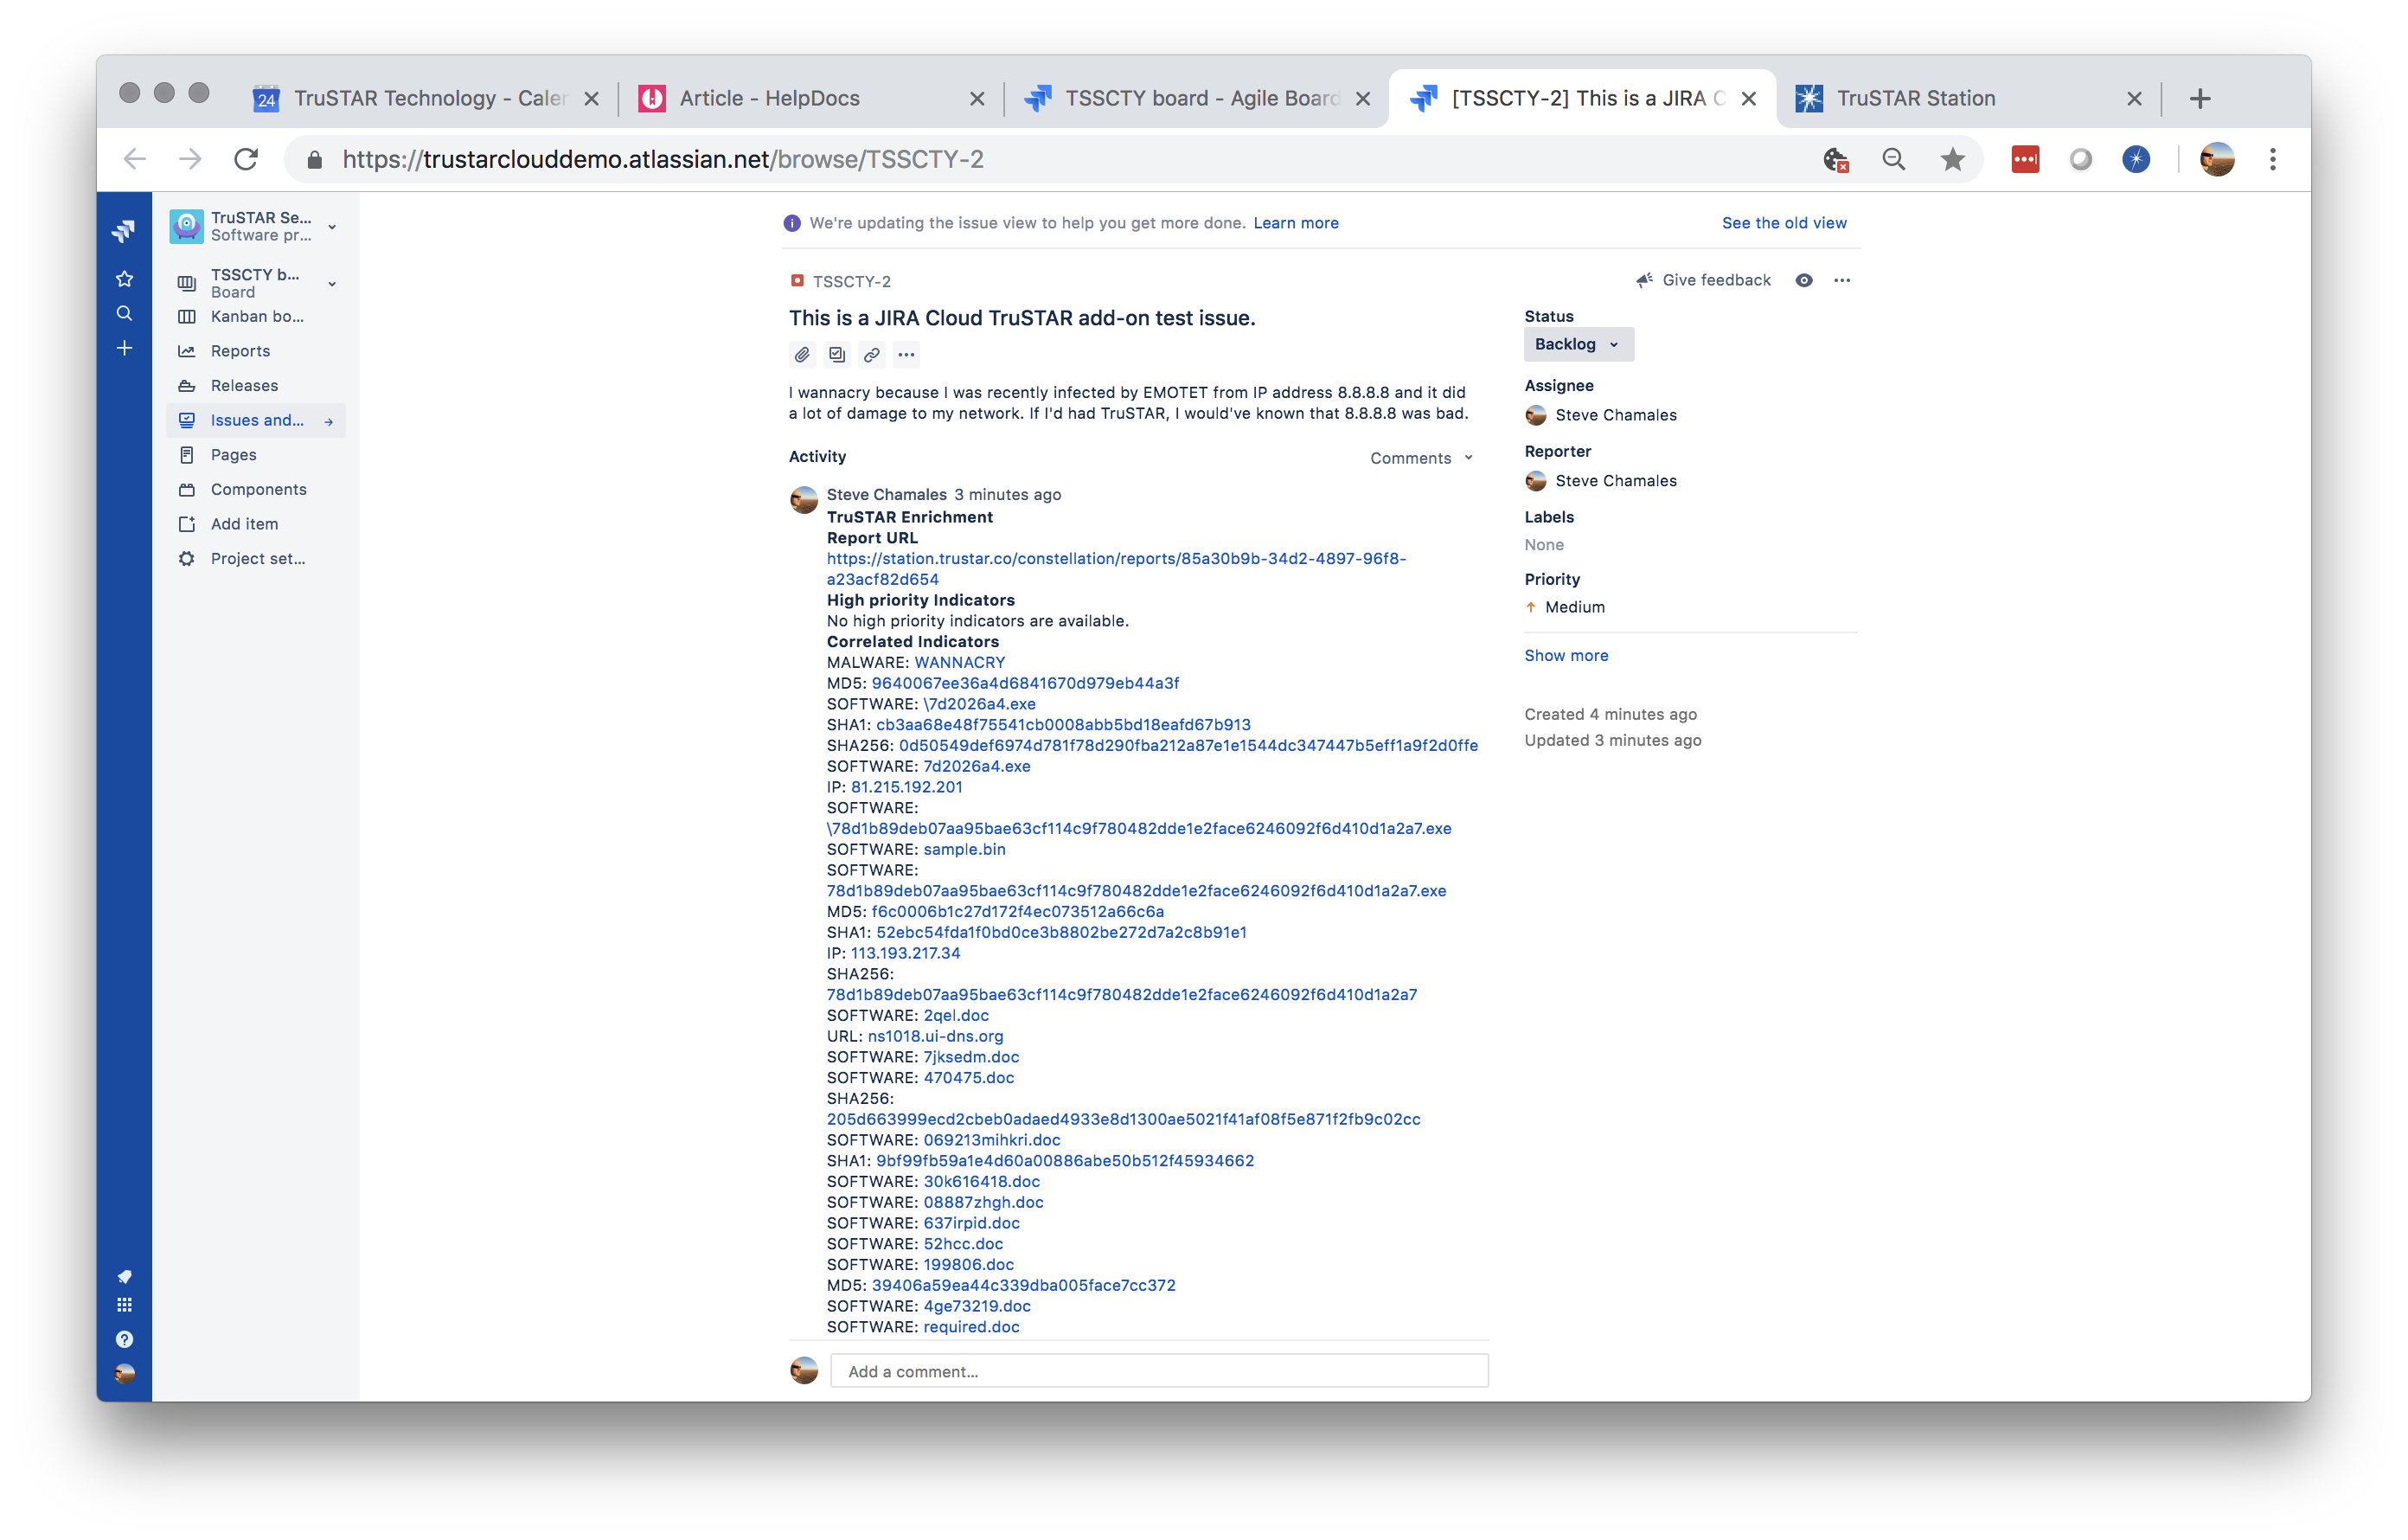Click the cookie blocked icon in address bar
The image size is (2408, 1540).
1836,159
